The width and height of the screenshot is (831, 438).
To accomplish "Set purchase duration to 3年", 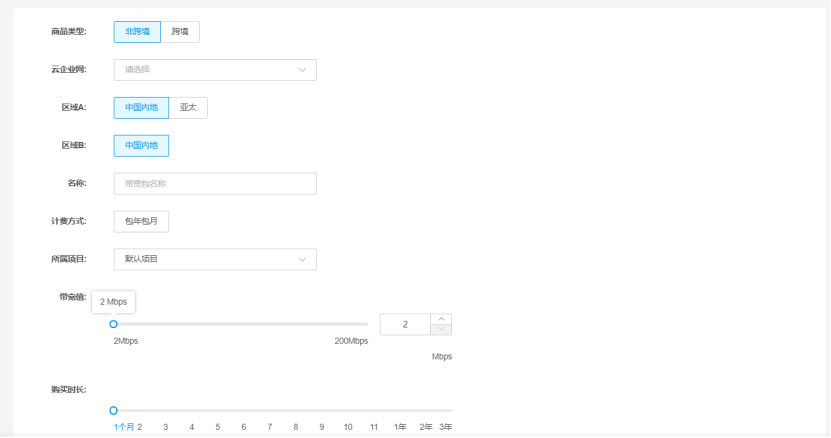I will pyautogui.click(x=446, y=427).
